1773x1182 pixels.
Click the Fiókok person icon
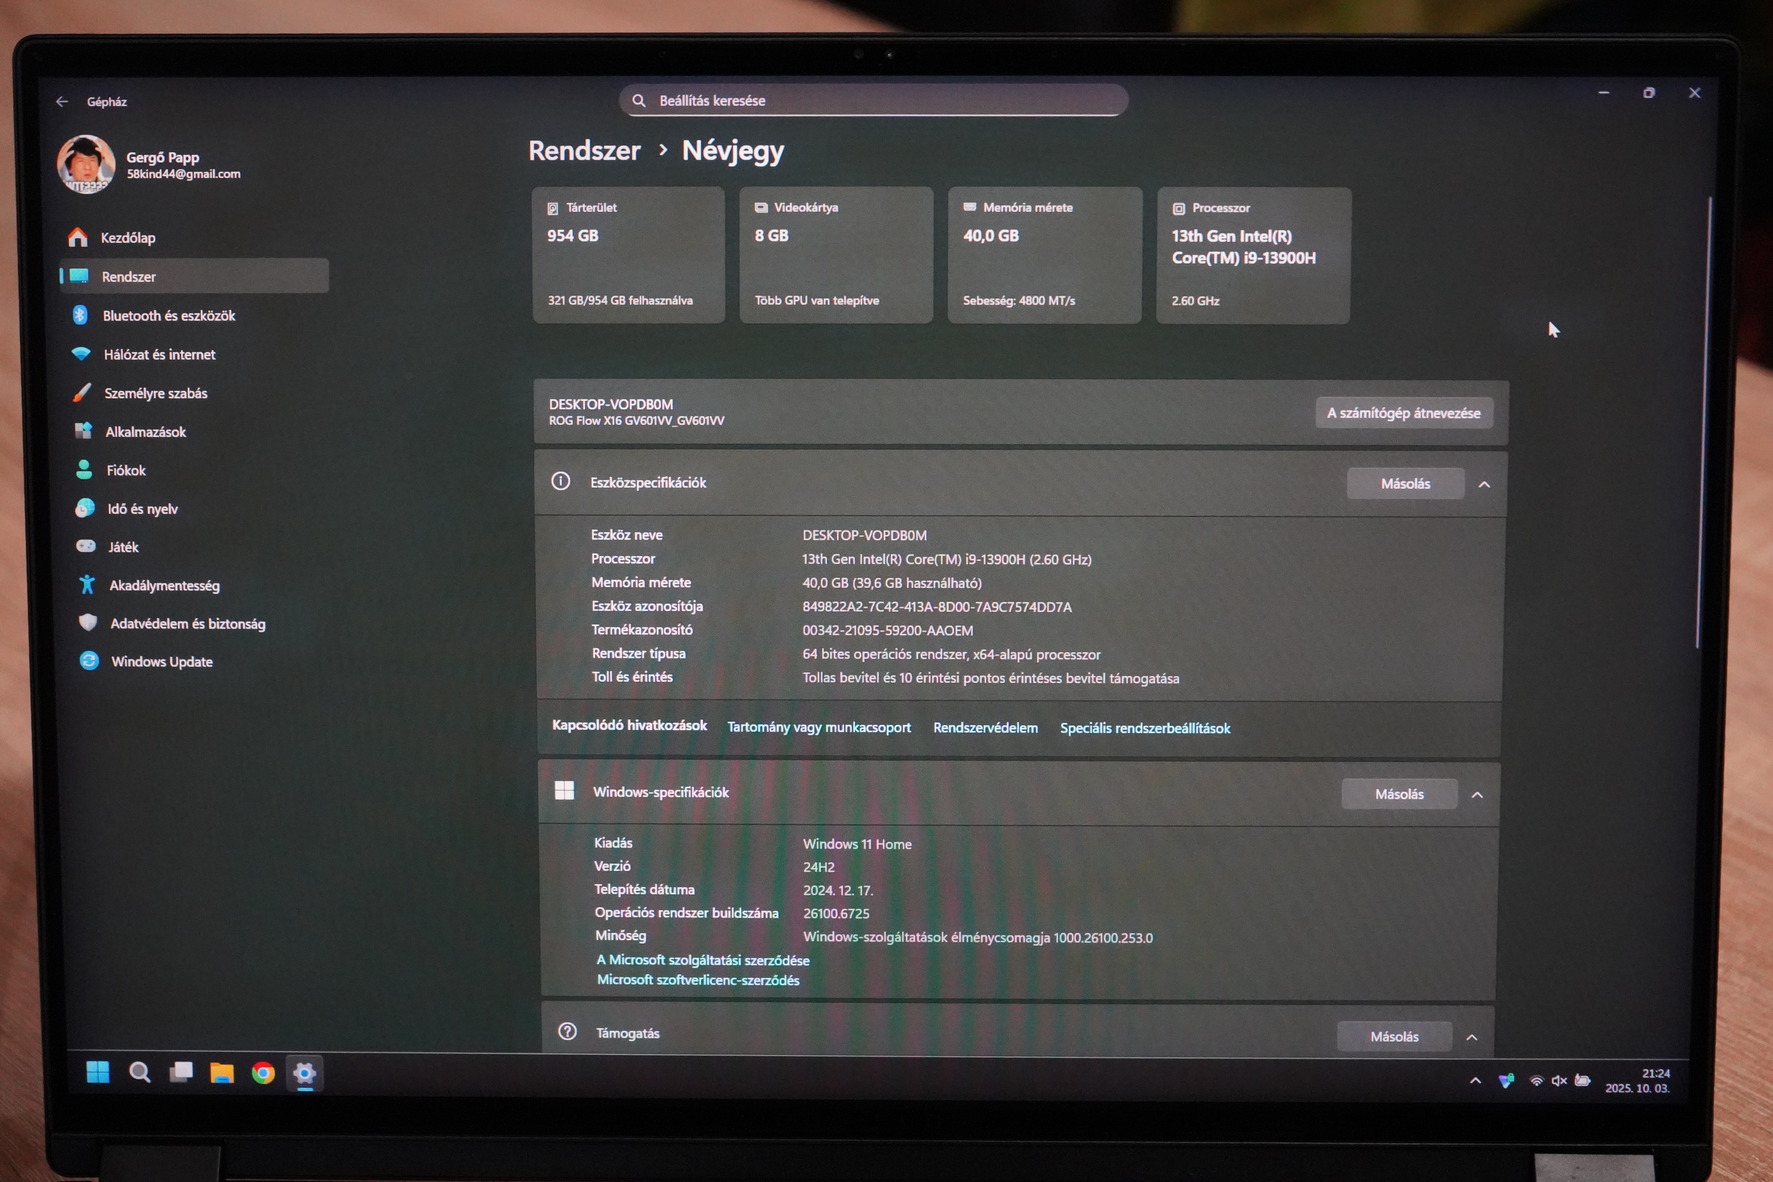click(85, 469)
